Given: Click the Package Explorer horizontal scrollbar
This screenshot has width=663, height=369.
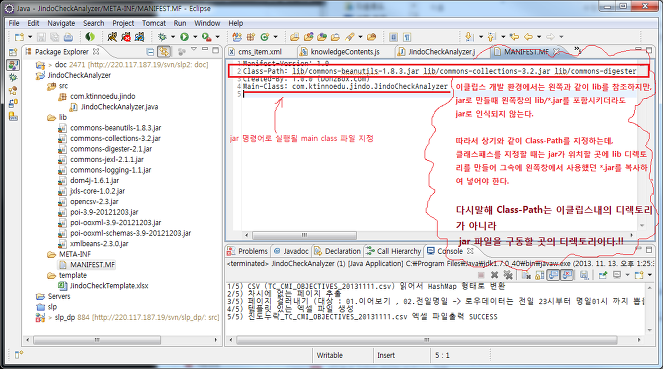Looking at the screenshot, I should [x=97, y=340].
